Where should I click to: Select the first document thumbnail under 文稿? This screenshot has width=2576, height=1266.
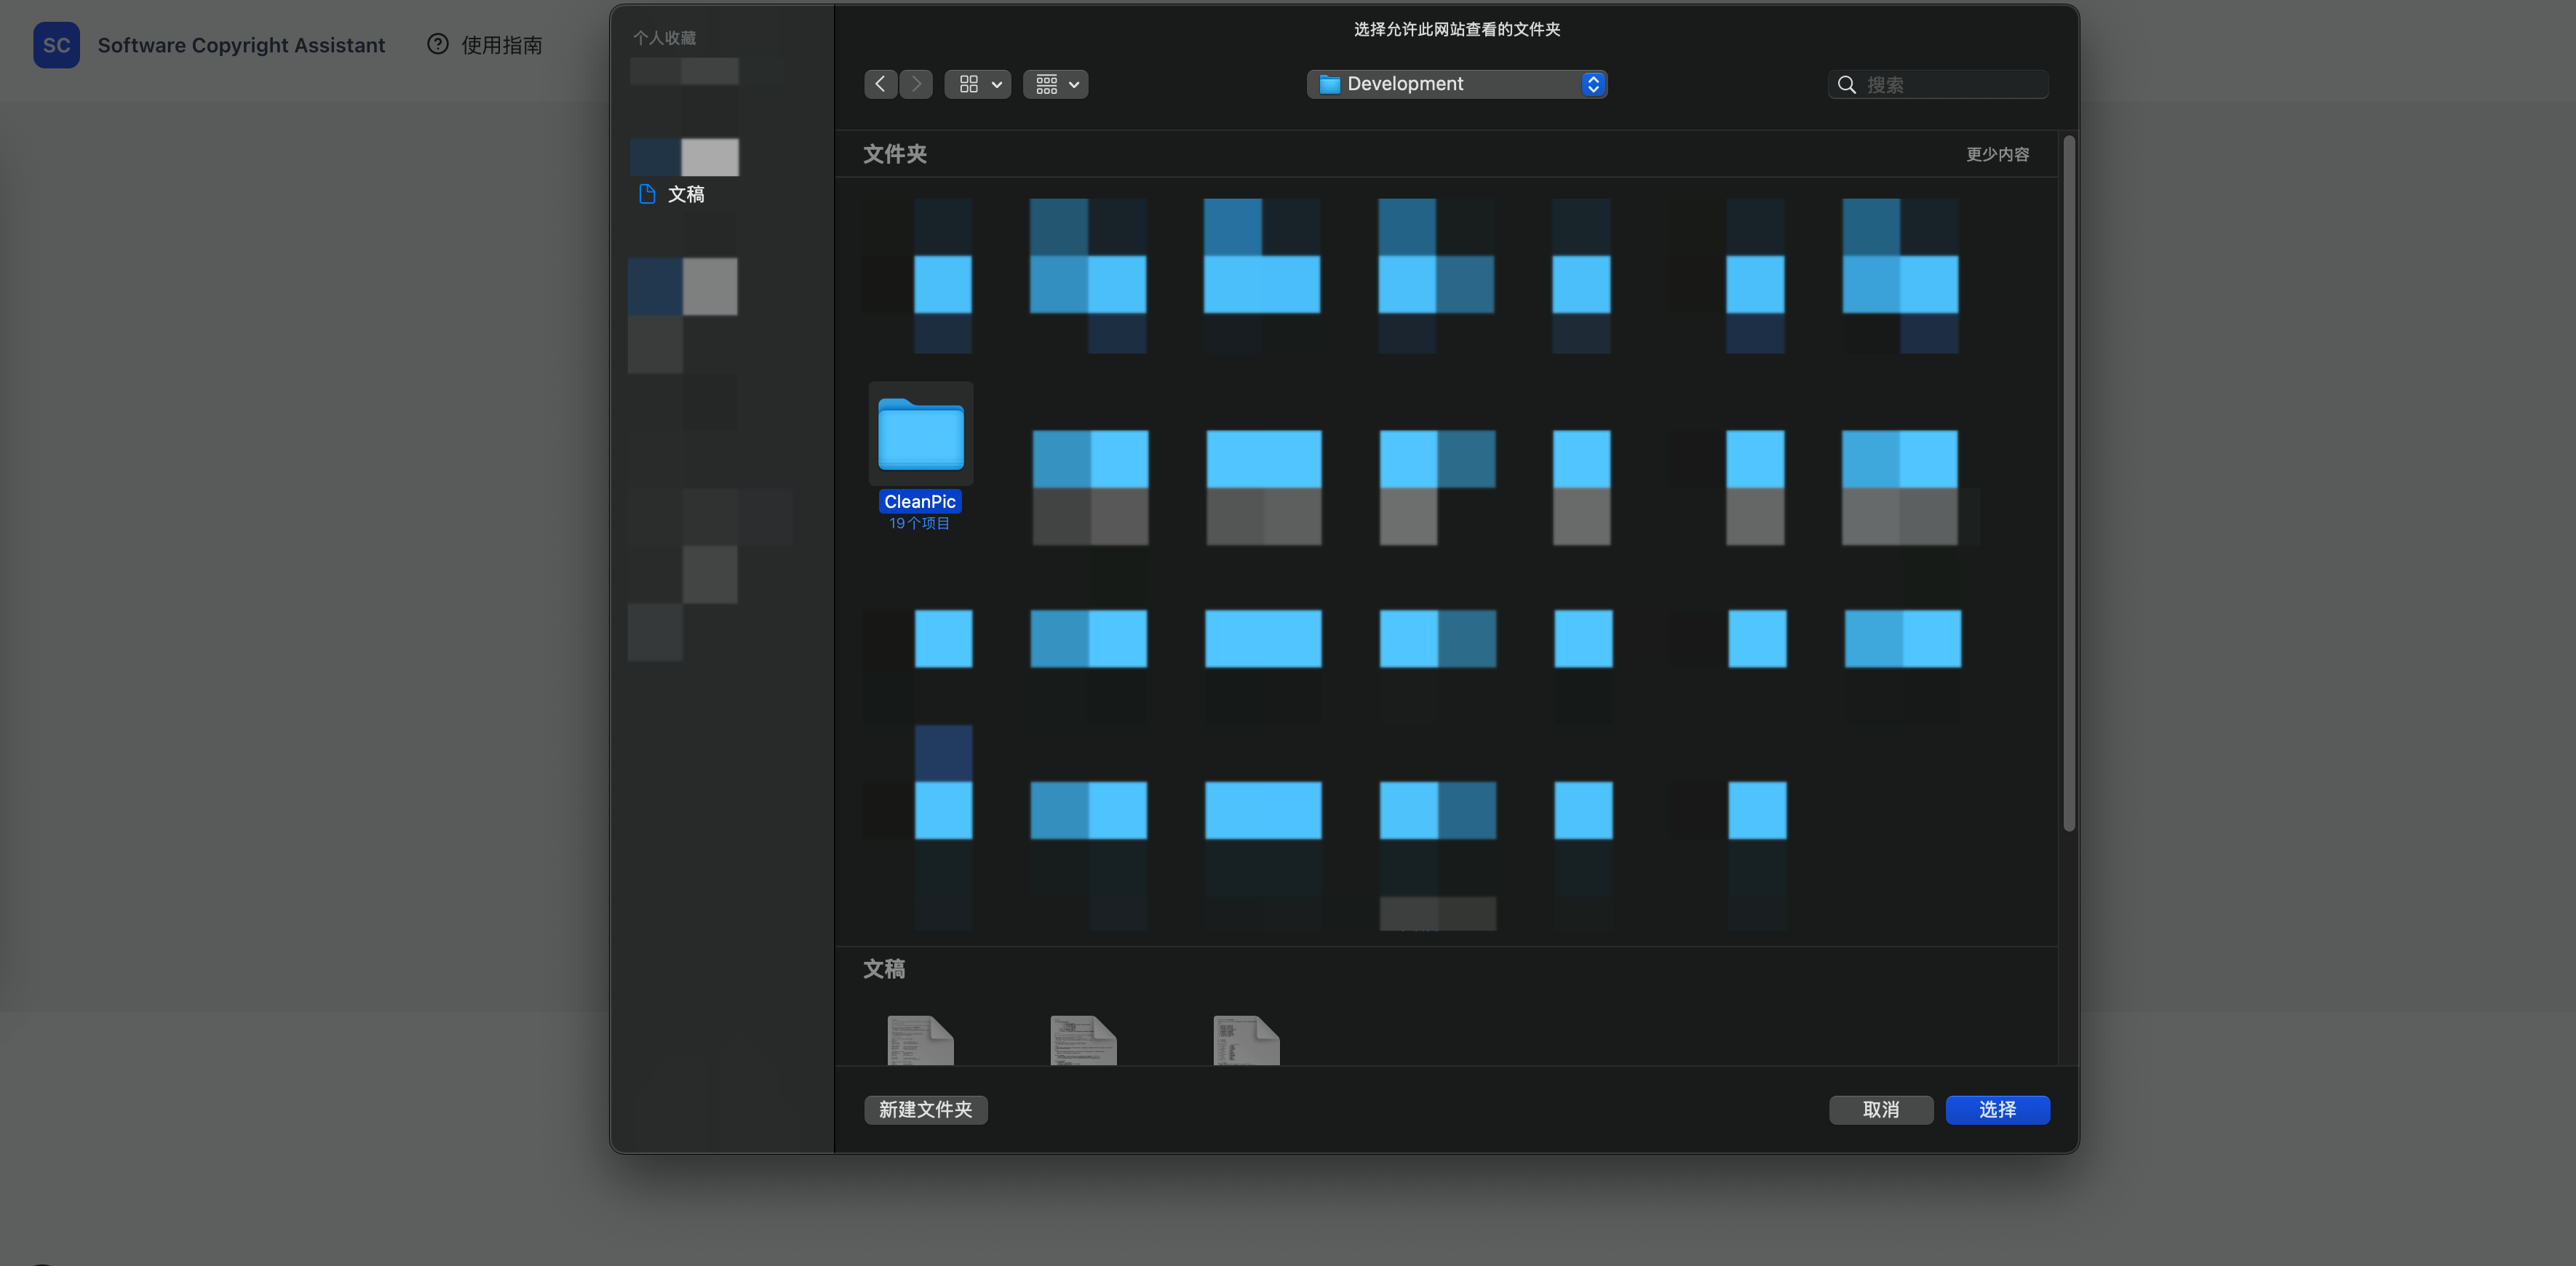(x=920, y=1040)
